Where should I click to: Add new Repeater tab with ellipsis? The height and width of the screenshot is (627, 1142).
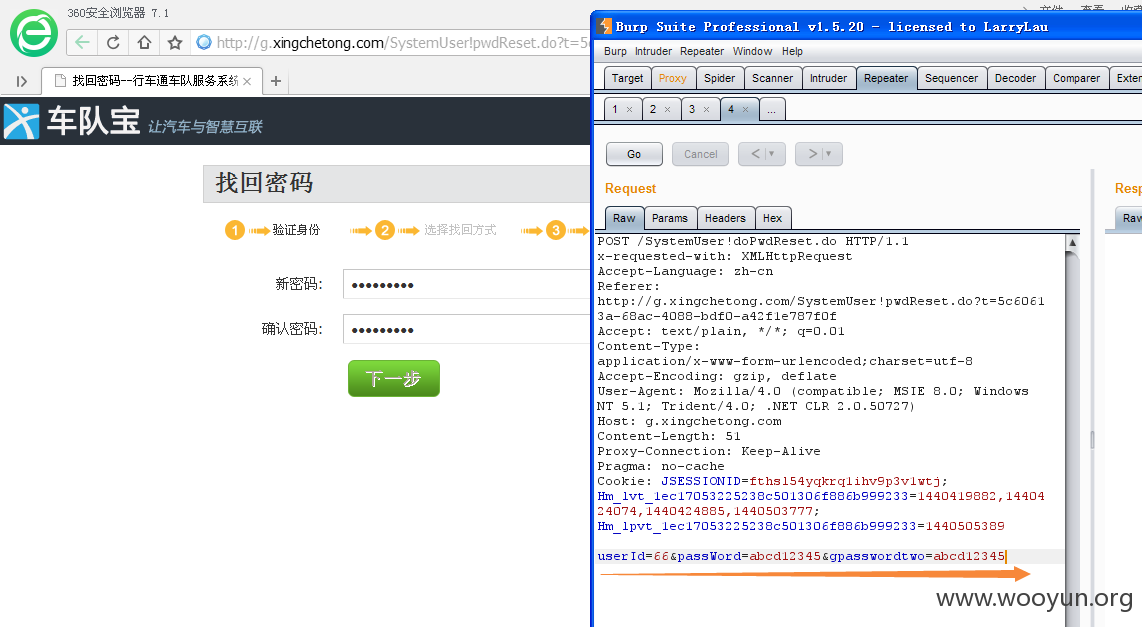(x=771, y=109)
